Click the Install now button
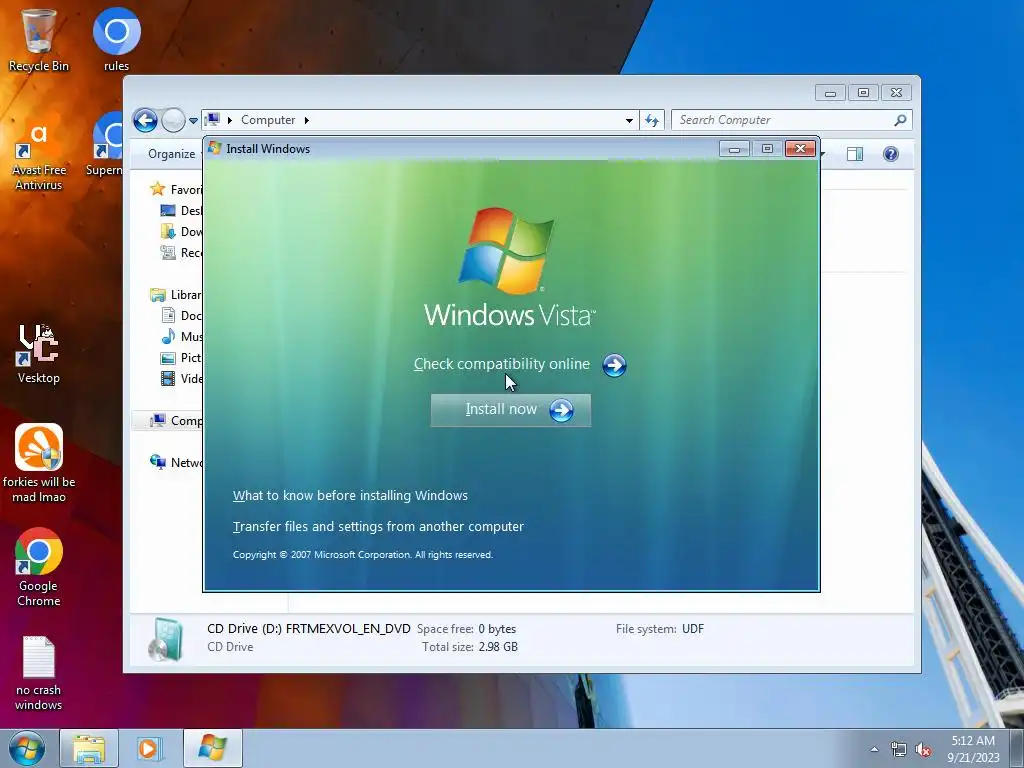Screen dimensions: 1024x768 pyautogui.click(x=511, y=410)
